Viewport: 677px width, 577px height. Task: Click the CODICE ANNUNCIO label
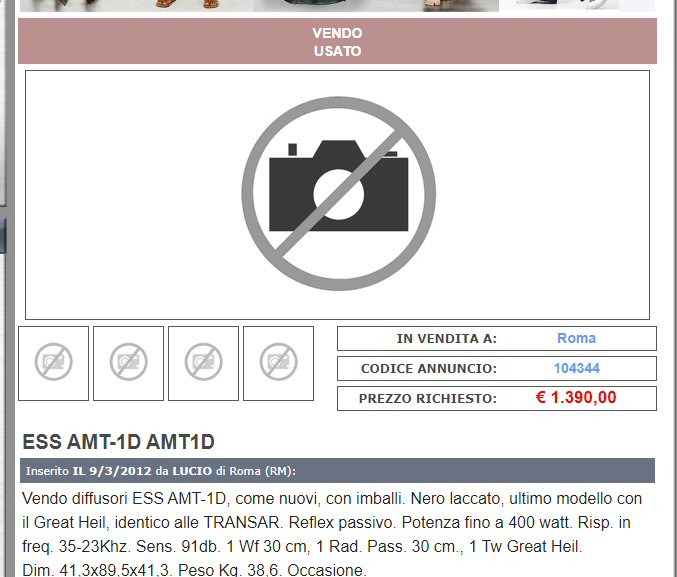pos(428,369)
